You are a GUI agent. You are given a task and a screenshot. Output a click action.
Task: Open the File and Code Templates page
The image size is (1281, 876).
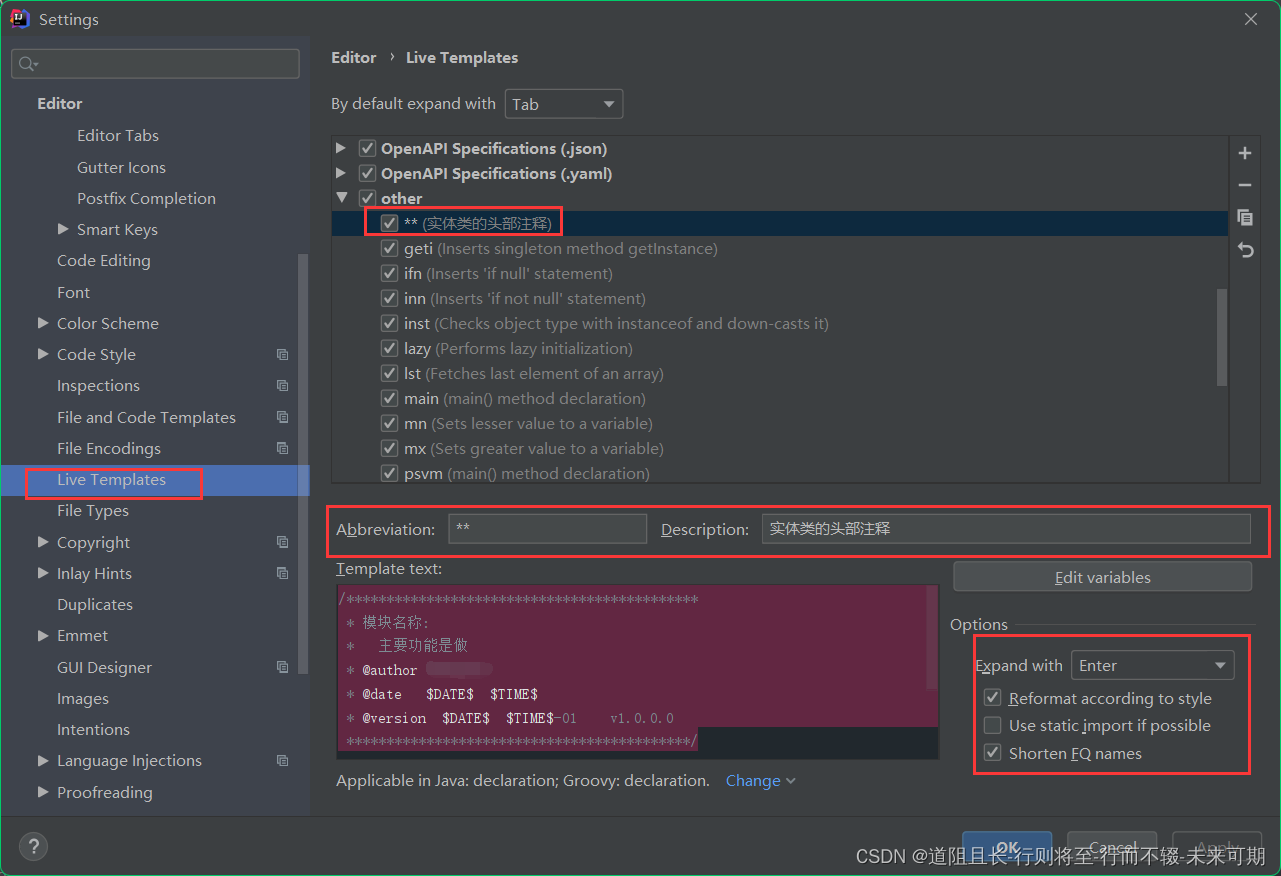tap(146, 417)
